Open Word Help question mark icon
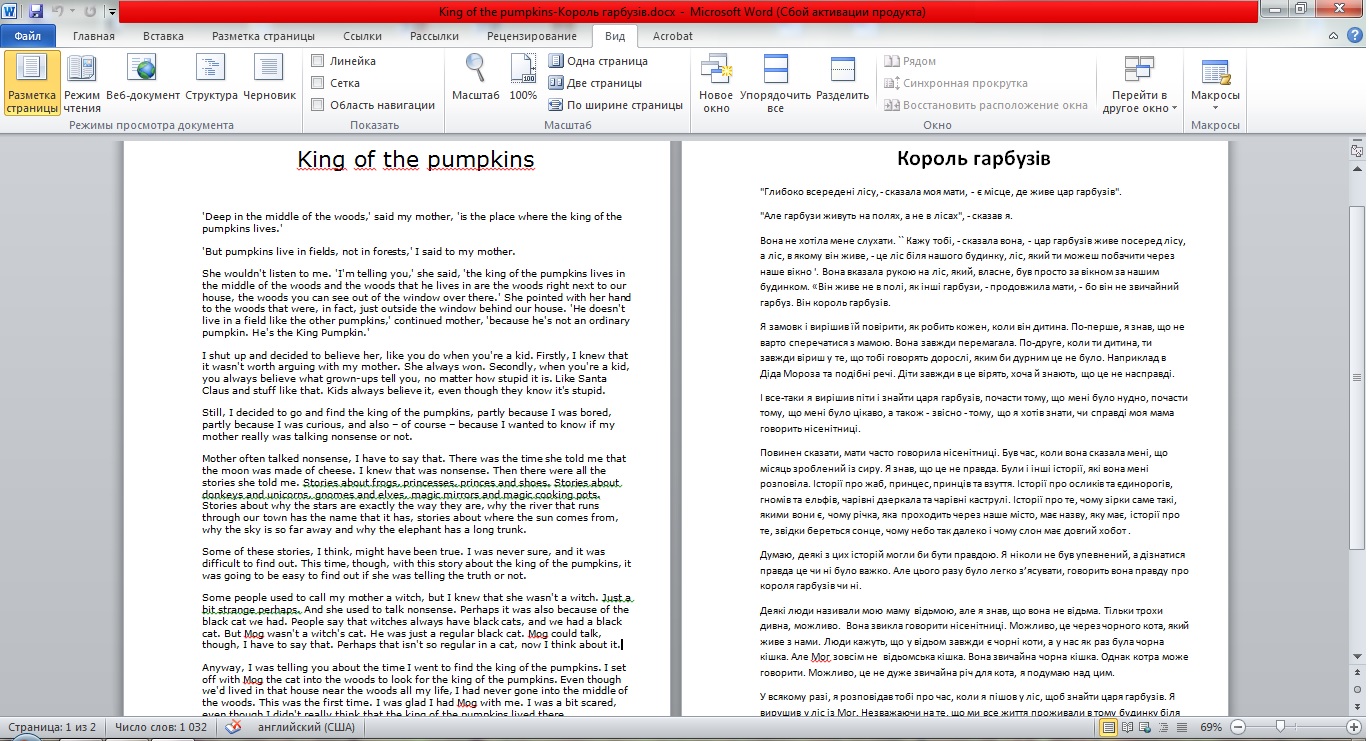The width and height of the screenshot is (1369, 741). (1355, 36)
